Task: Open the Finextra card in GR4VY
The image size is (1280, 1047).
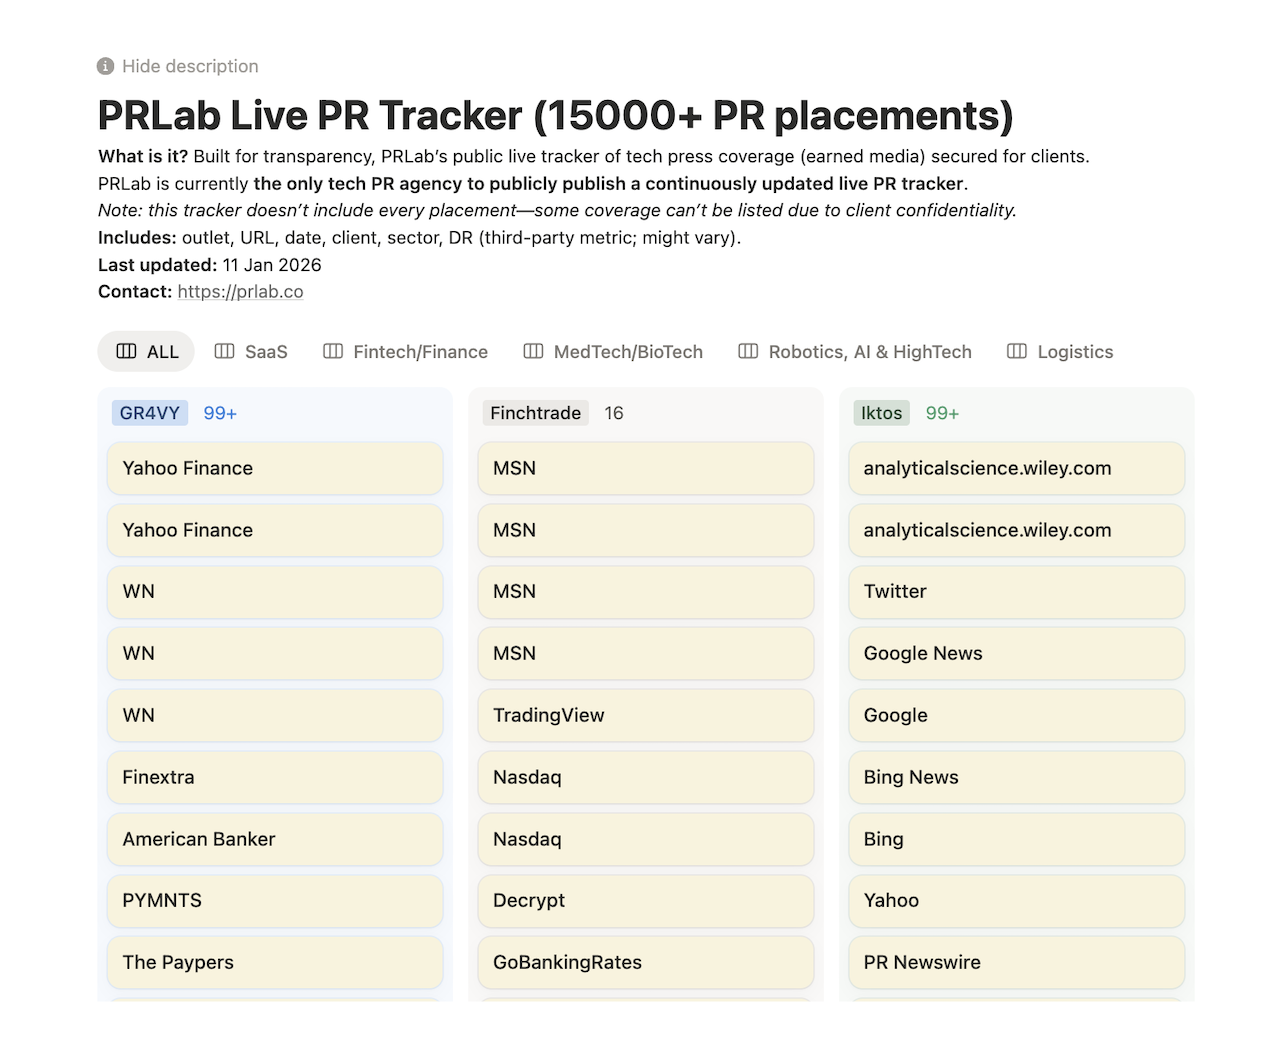Action: pyautogui.click(x=275, y=777)
